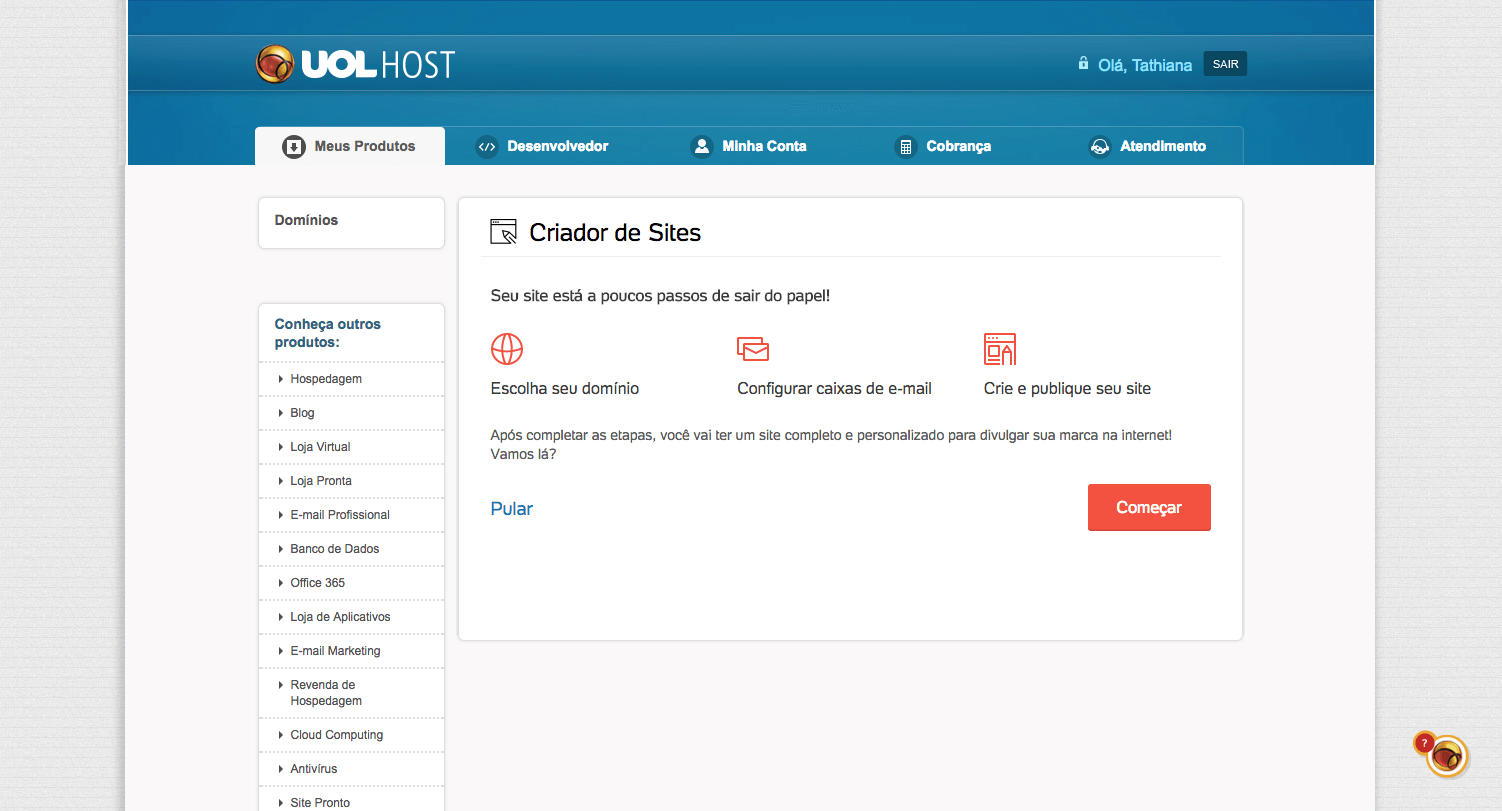The width and height of the screenshot is (1502, 811).
Task: Open the floating UOL help chat icon
Action: pos(1447,756)
